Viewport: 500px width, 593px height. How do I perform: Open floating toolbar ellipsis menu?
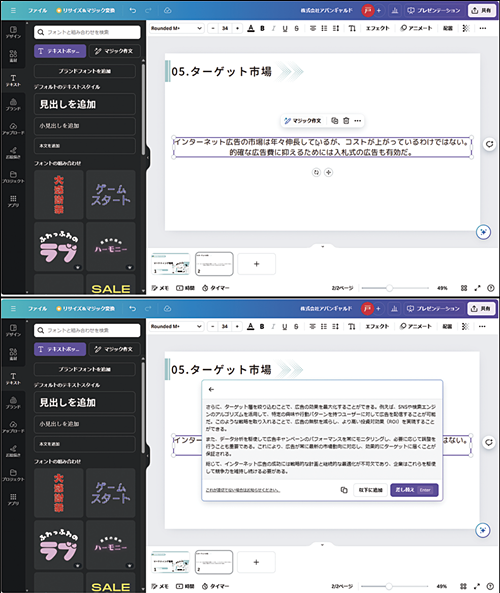click(358, 121)
